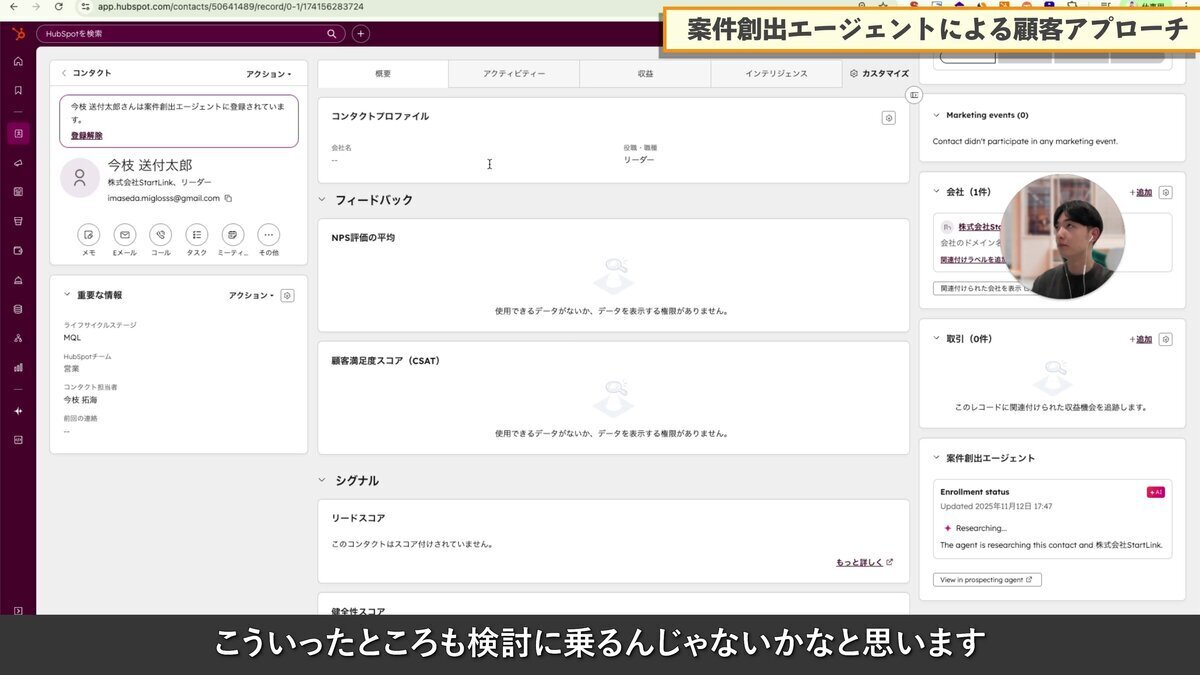Screen dimensions: 1200x675
Task: Open the bar-chart reports icon in the sidebar
Action: (18, 368)
